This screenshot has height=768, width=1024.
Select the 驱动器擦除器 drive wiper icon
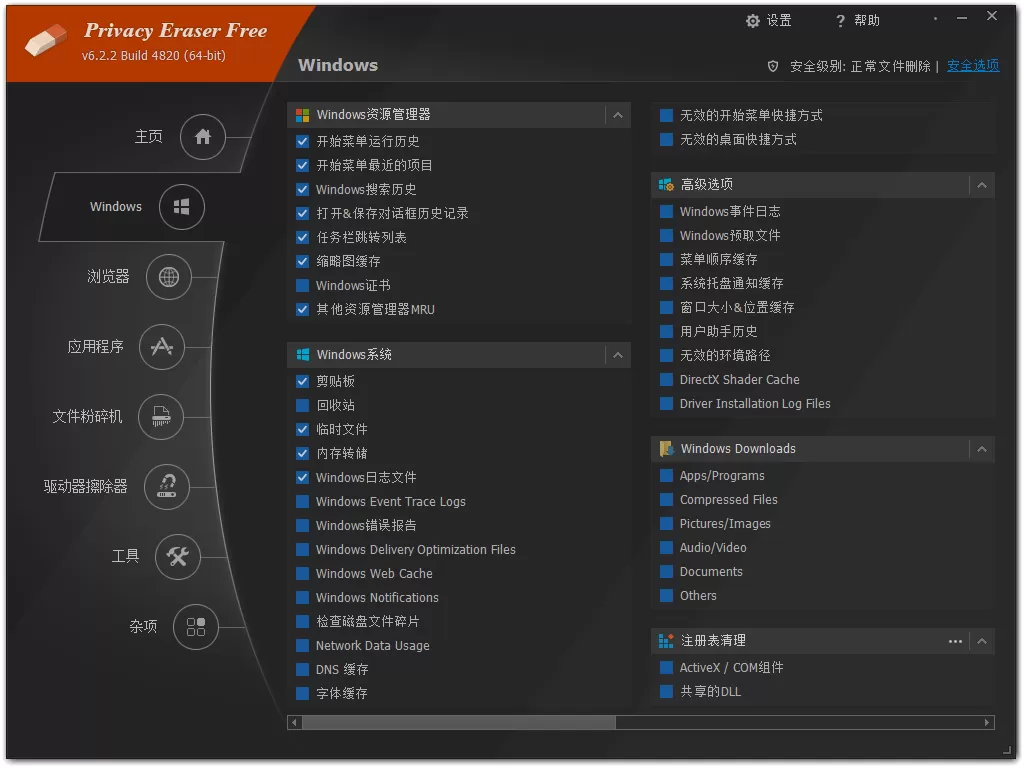pyautogui.click(x=167, y=487)
